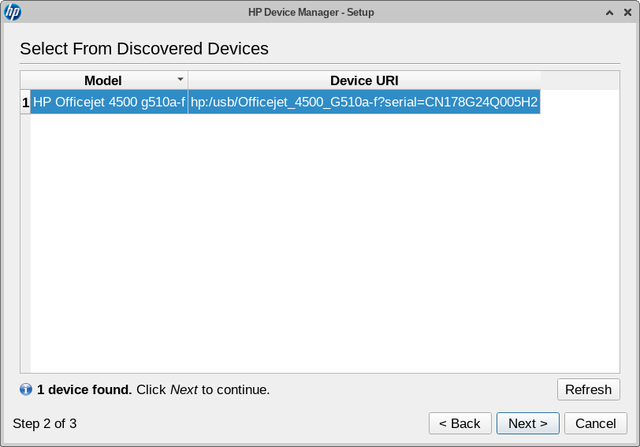Click the Select From Discovered Devices heading
Viewport: 640px width, 447px height.
point(144,49)
